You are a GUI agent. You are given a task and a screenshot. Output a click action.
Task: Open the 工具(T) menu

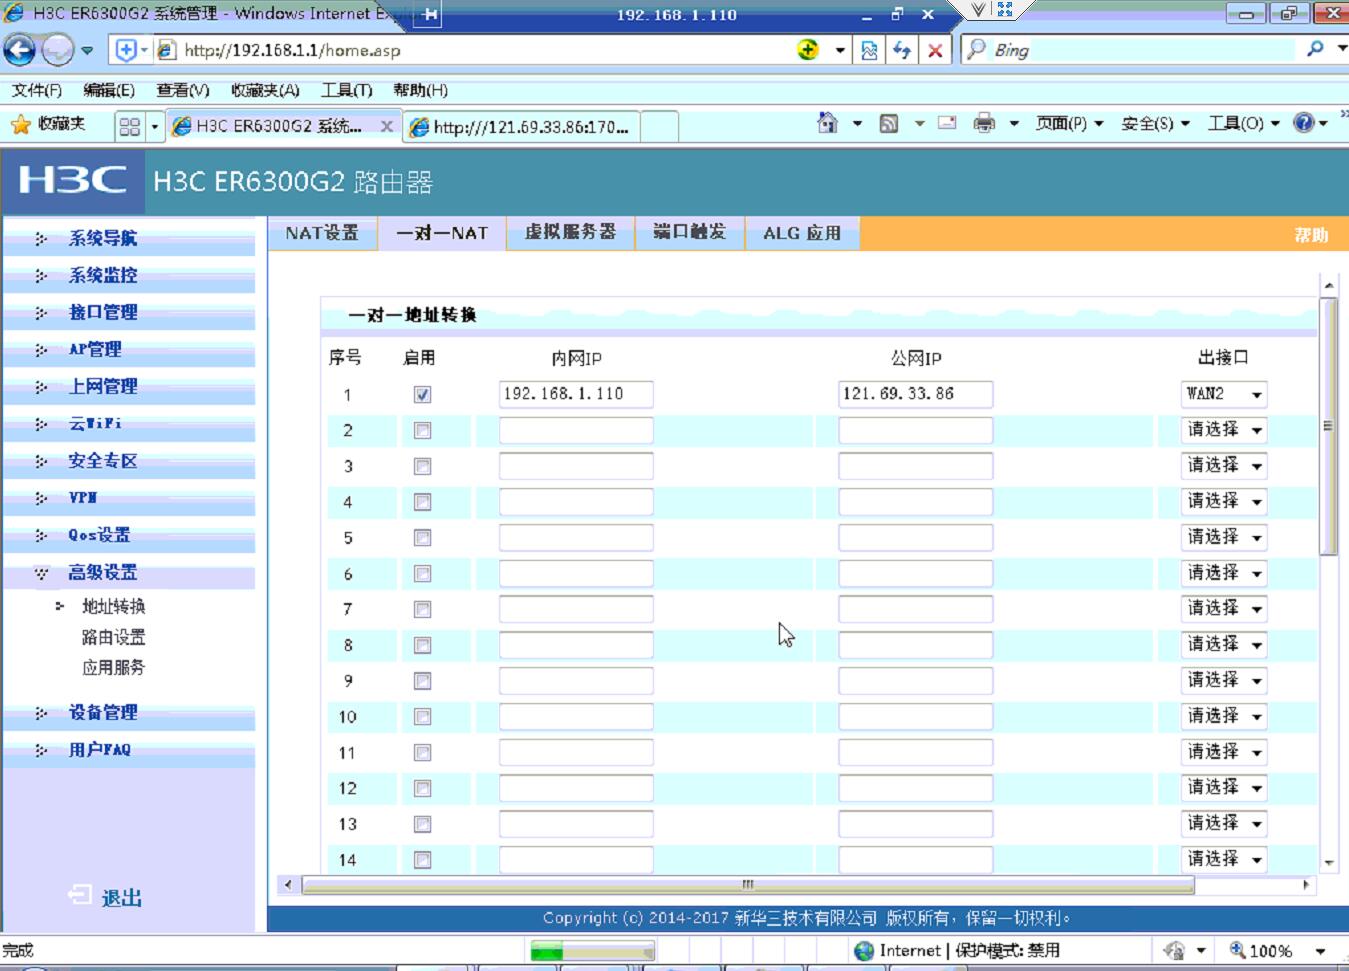pyautogui.click(x=346, y=90)
